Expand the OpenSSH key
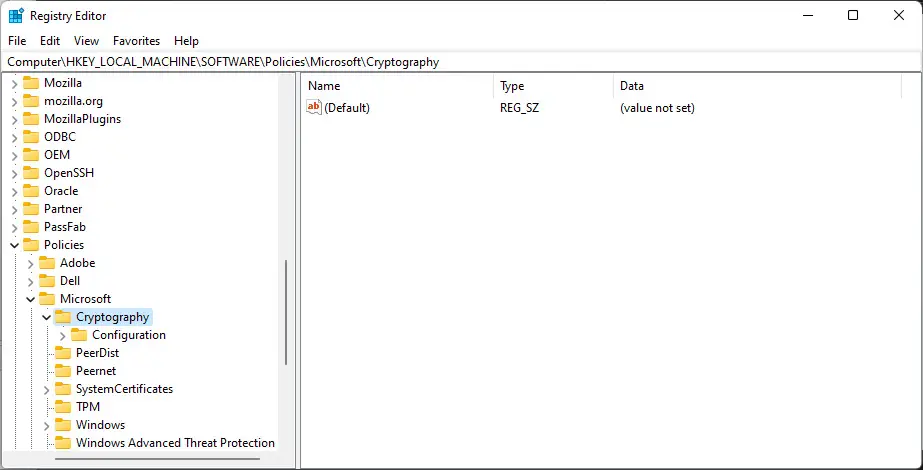 (x=15, y=174)
